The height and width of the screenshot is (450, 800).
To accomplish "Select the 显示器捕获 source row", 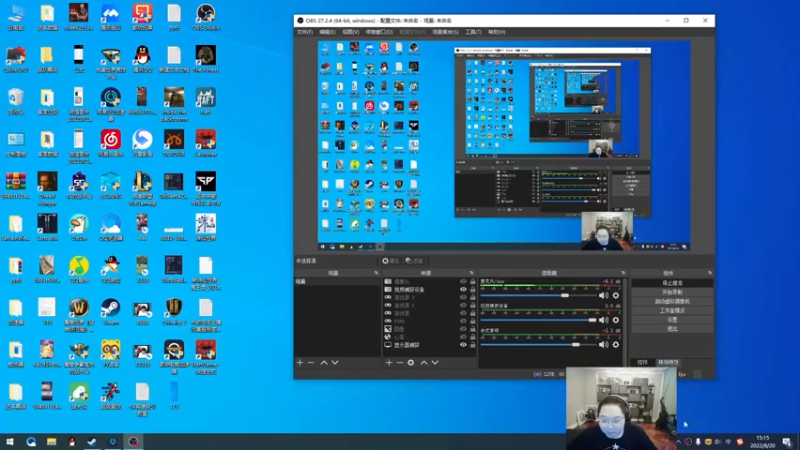I will pos(430,345).
